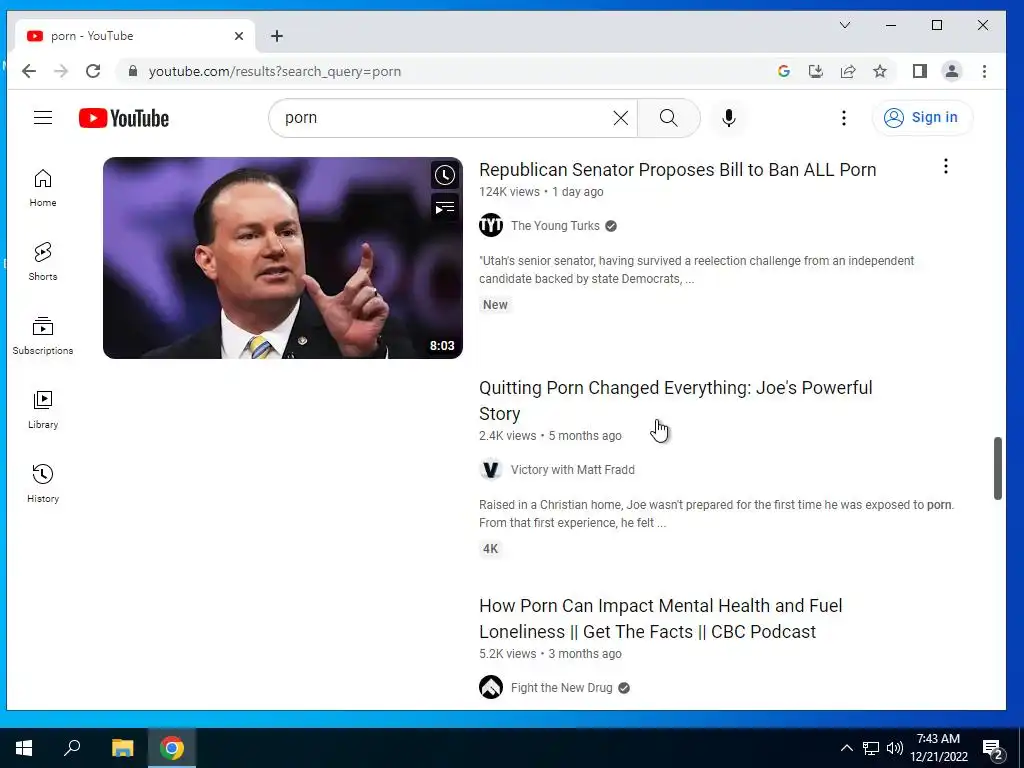
Task: Open Fight the New Drug channel avatar
Action: pyautogui.click(x=491, y=687)
